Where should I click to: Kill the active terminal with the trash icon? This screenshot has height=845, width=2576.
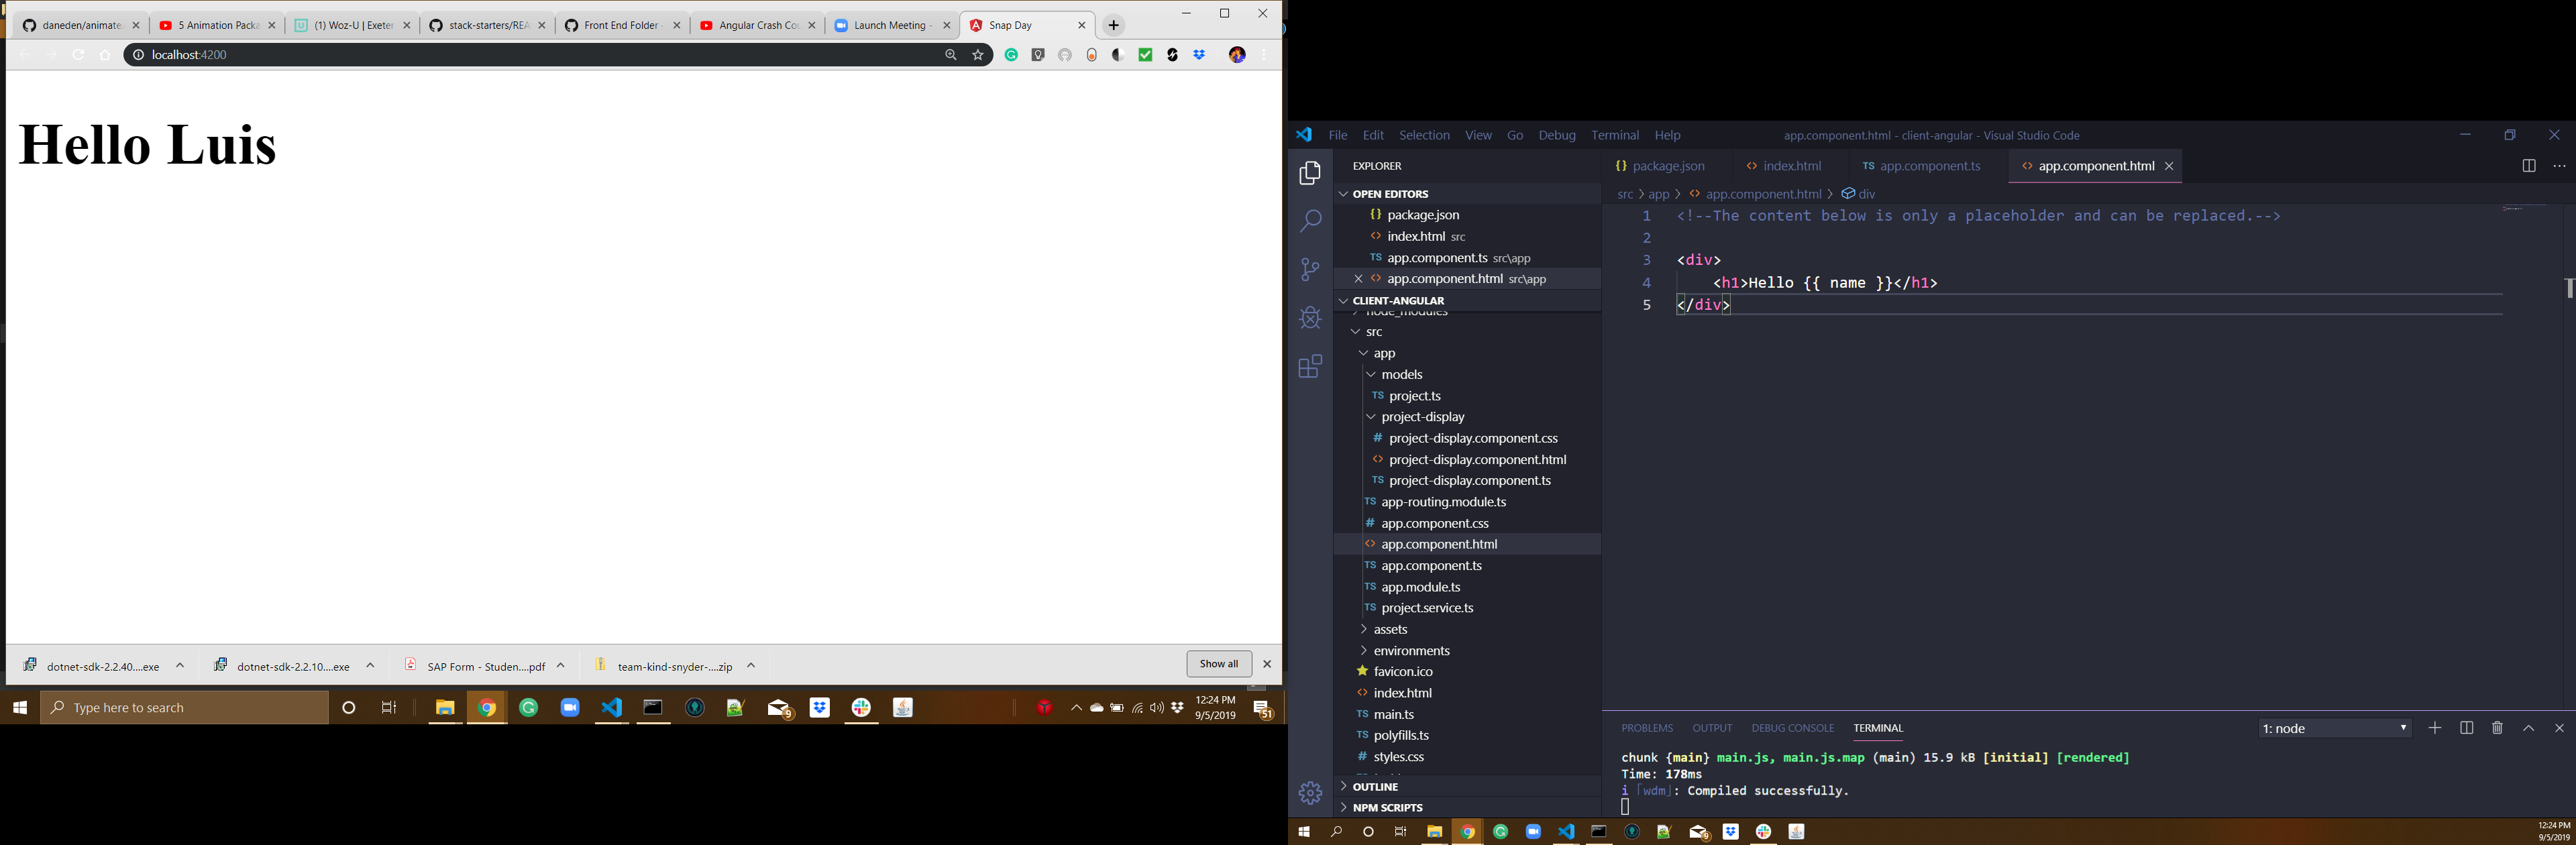pos(2497,728)
